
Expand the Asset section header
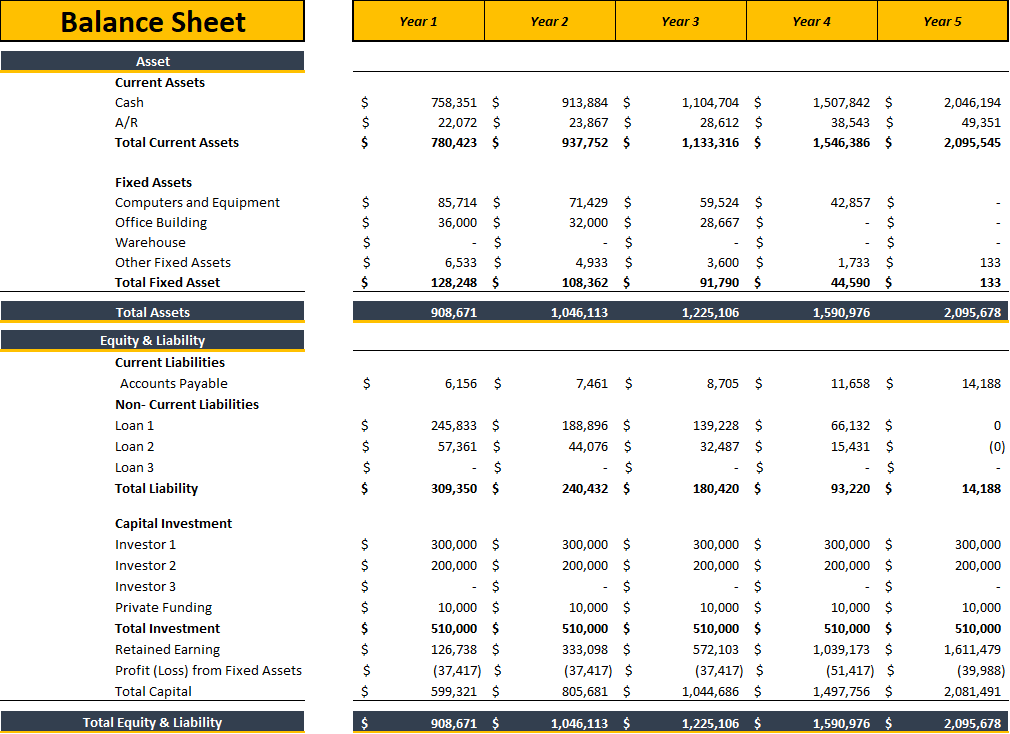152,61
